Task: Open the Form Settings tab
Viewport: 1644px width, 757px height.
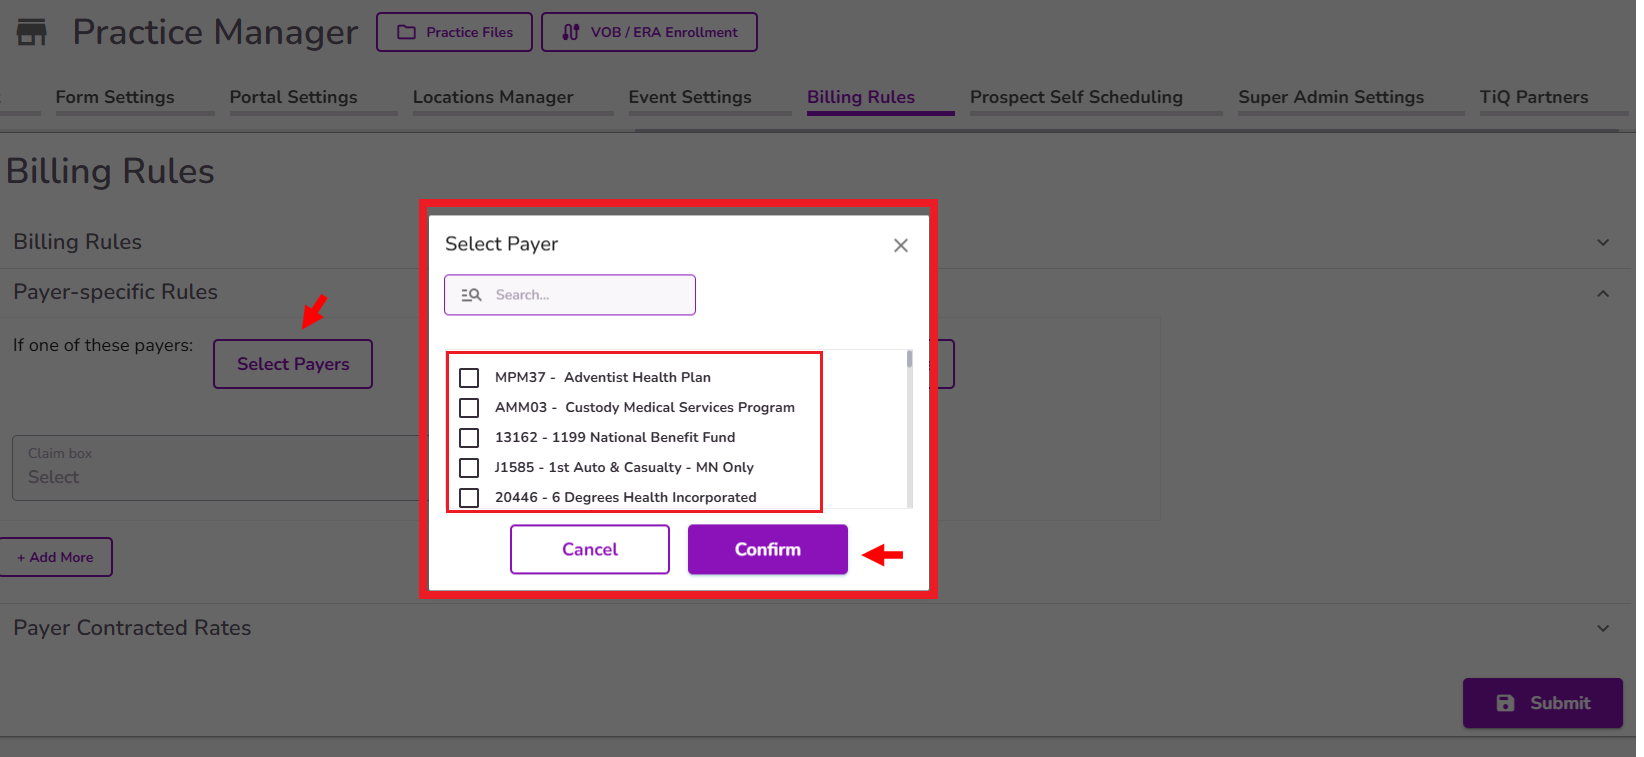Action: tap(115, 97)
